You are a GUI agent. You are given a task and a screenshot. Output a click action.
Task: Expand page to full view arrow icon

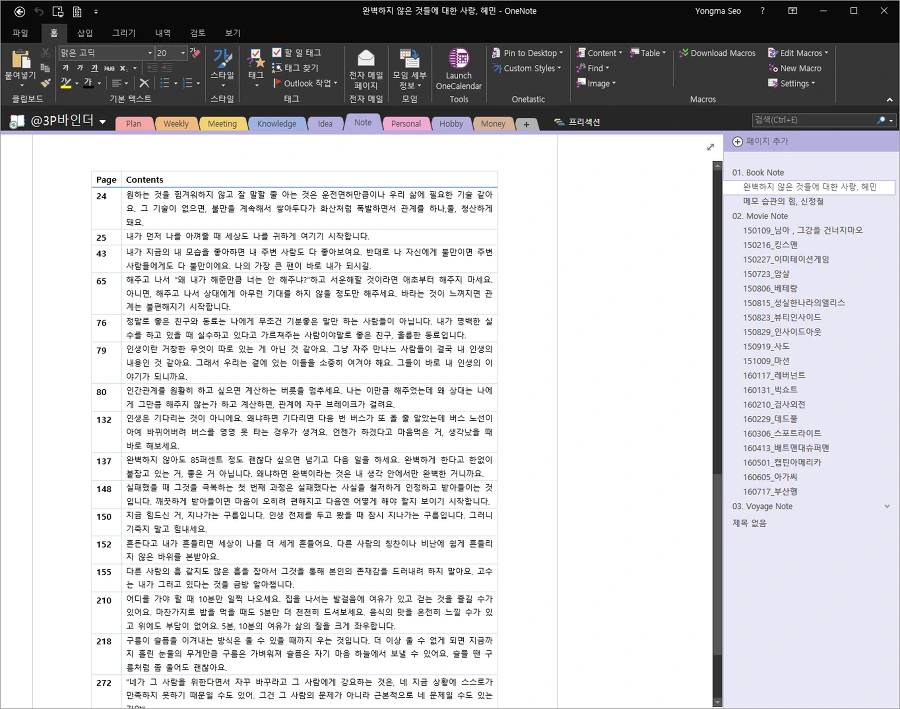tap(710, 147)
